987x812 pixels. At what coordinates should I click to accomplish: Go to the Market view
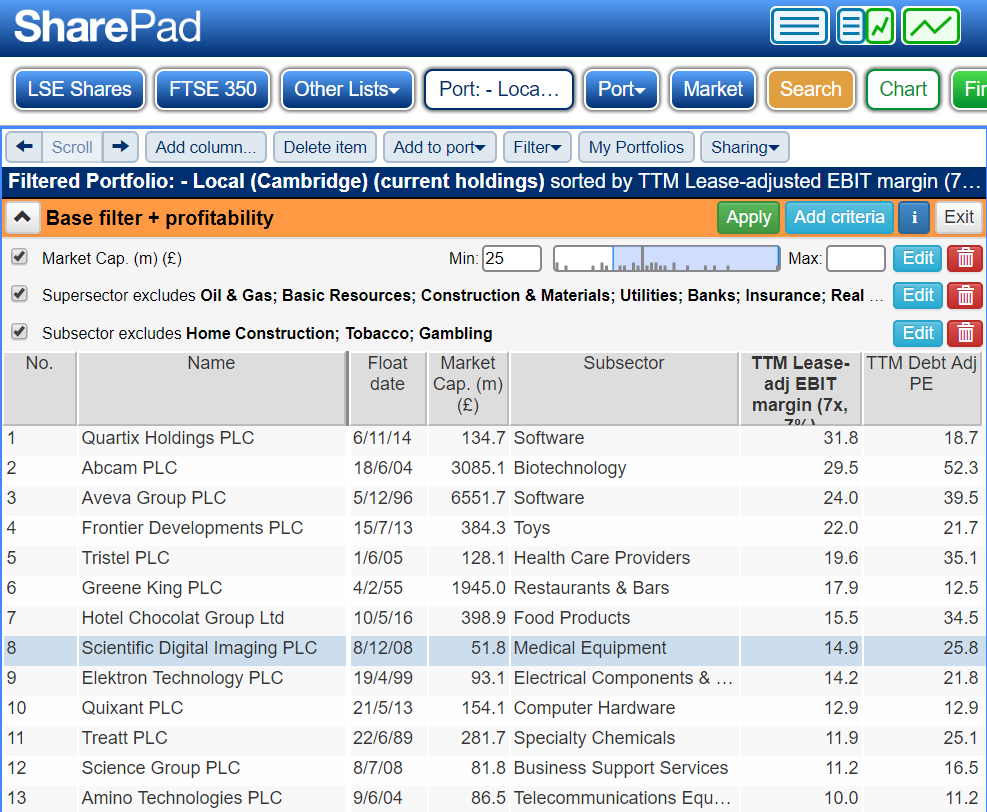tap(713, 89)
